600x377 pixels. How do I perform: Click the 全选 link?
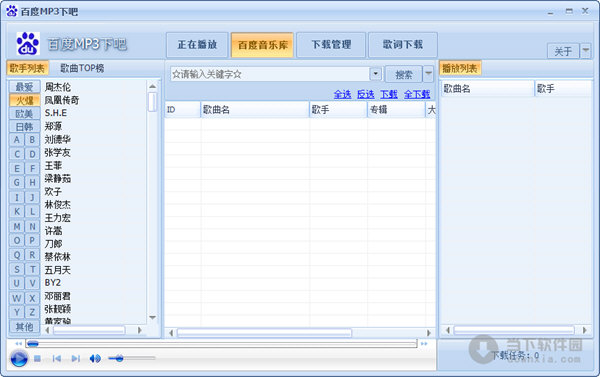pyautogui.click(x=342, y=94)
